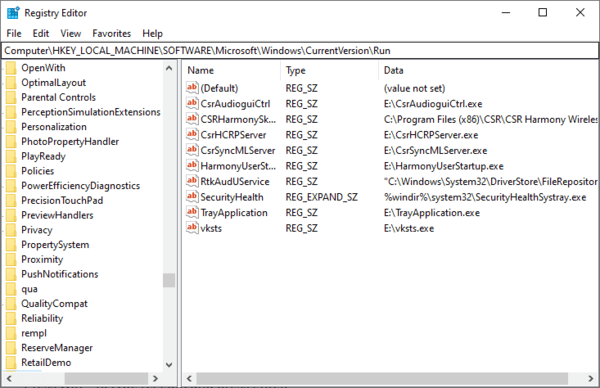Click the folder icon of Personalization key

point(11,127)
